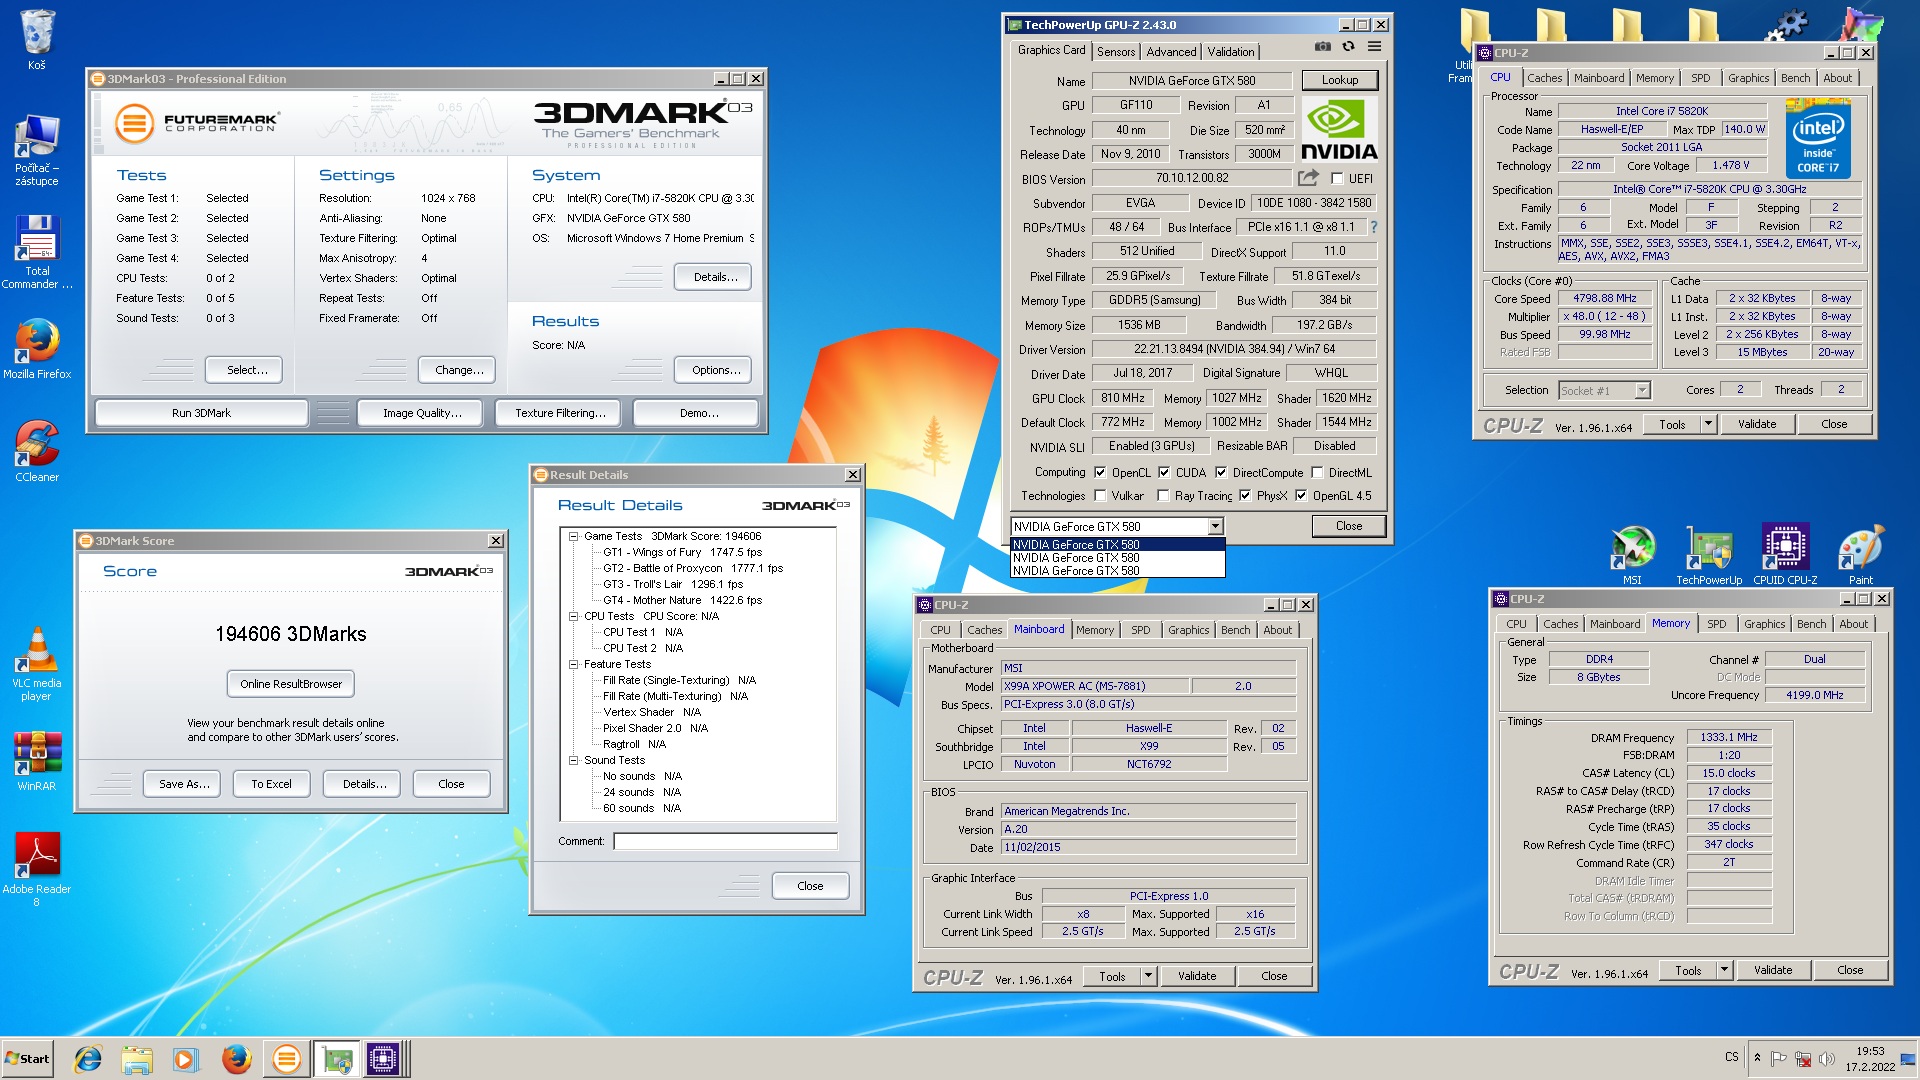This screenshot has height=1080, width=1920.
Task: Select third GTX 580 entry in list
Action: tap(1117, 571)
